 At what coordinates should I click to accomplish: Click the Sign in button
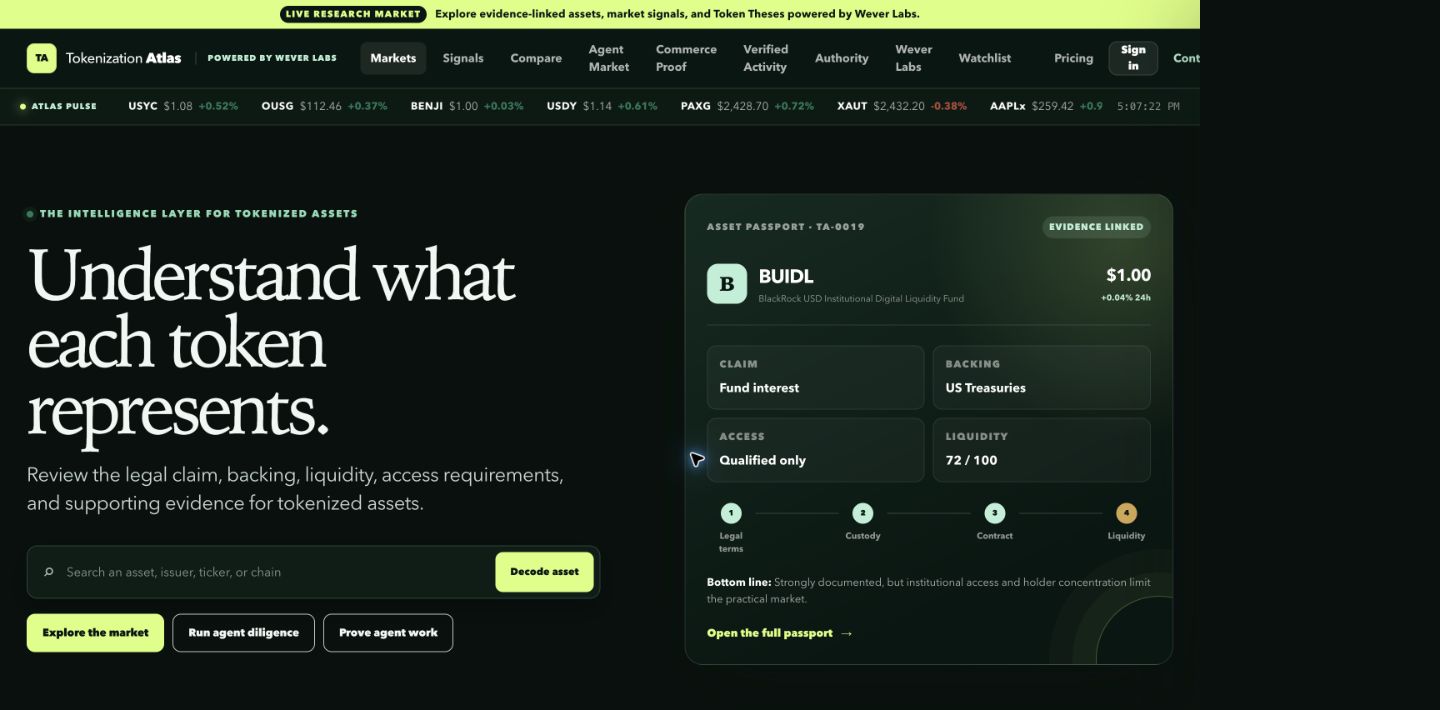click(1133, 58)
